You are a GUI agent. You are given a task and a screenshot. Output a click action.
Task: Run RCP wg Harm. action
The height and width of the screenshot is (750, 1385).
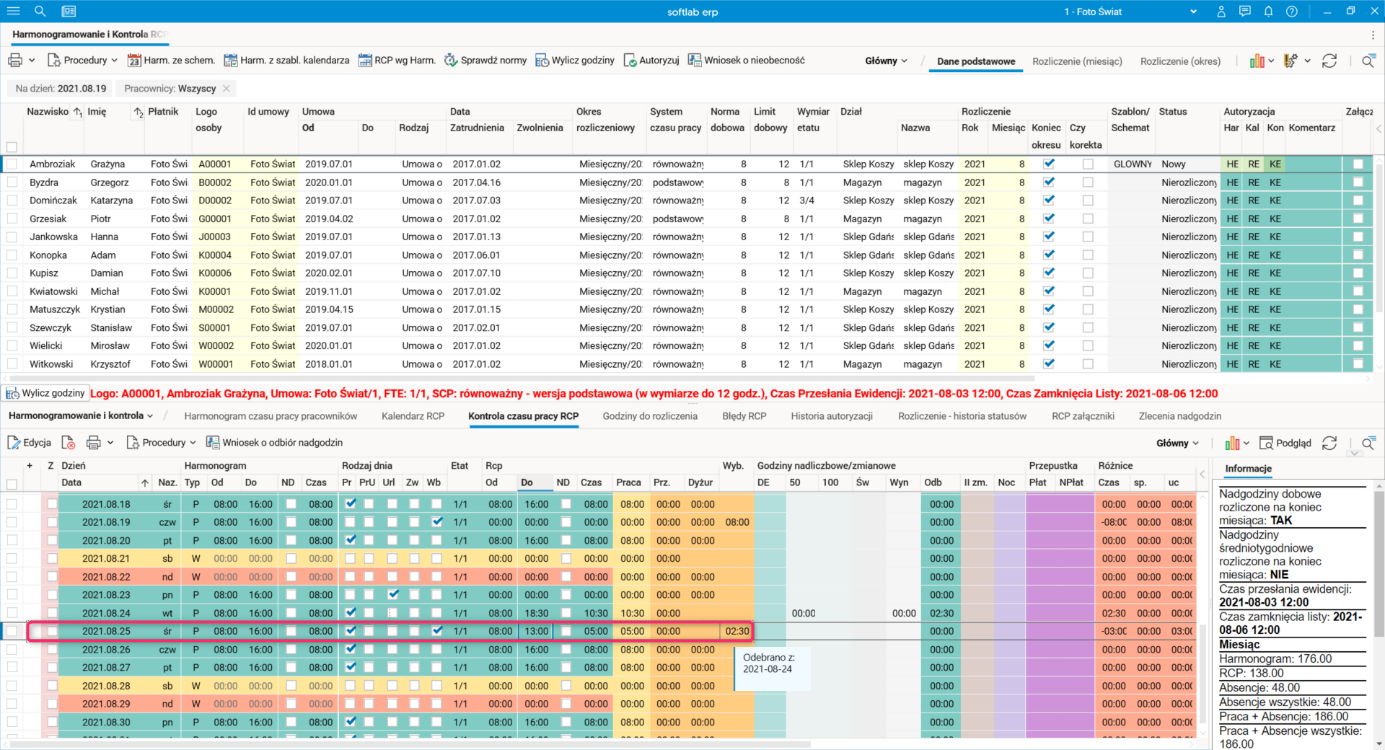tap(397, 60)
